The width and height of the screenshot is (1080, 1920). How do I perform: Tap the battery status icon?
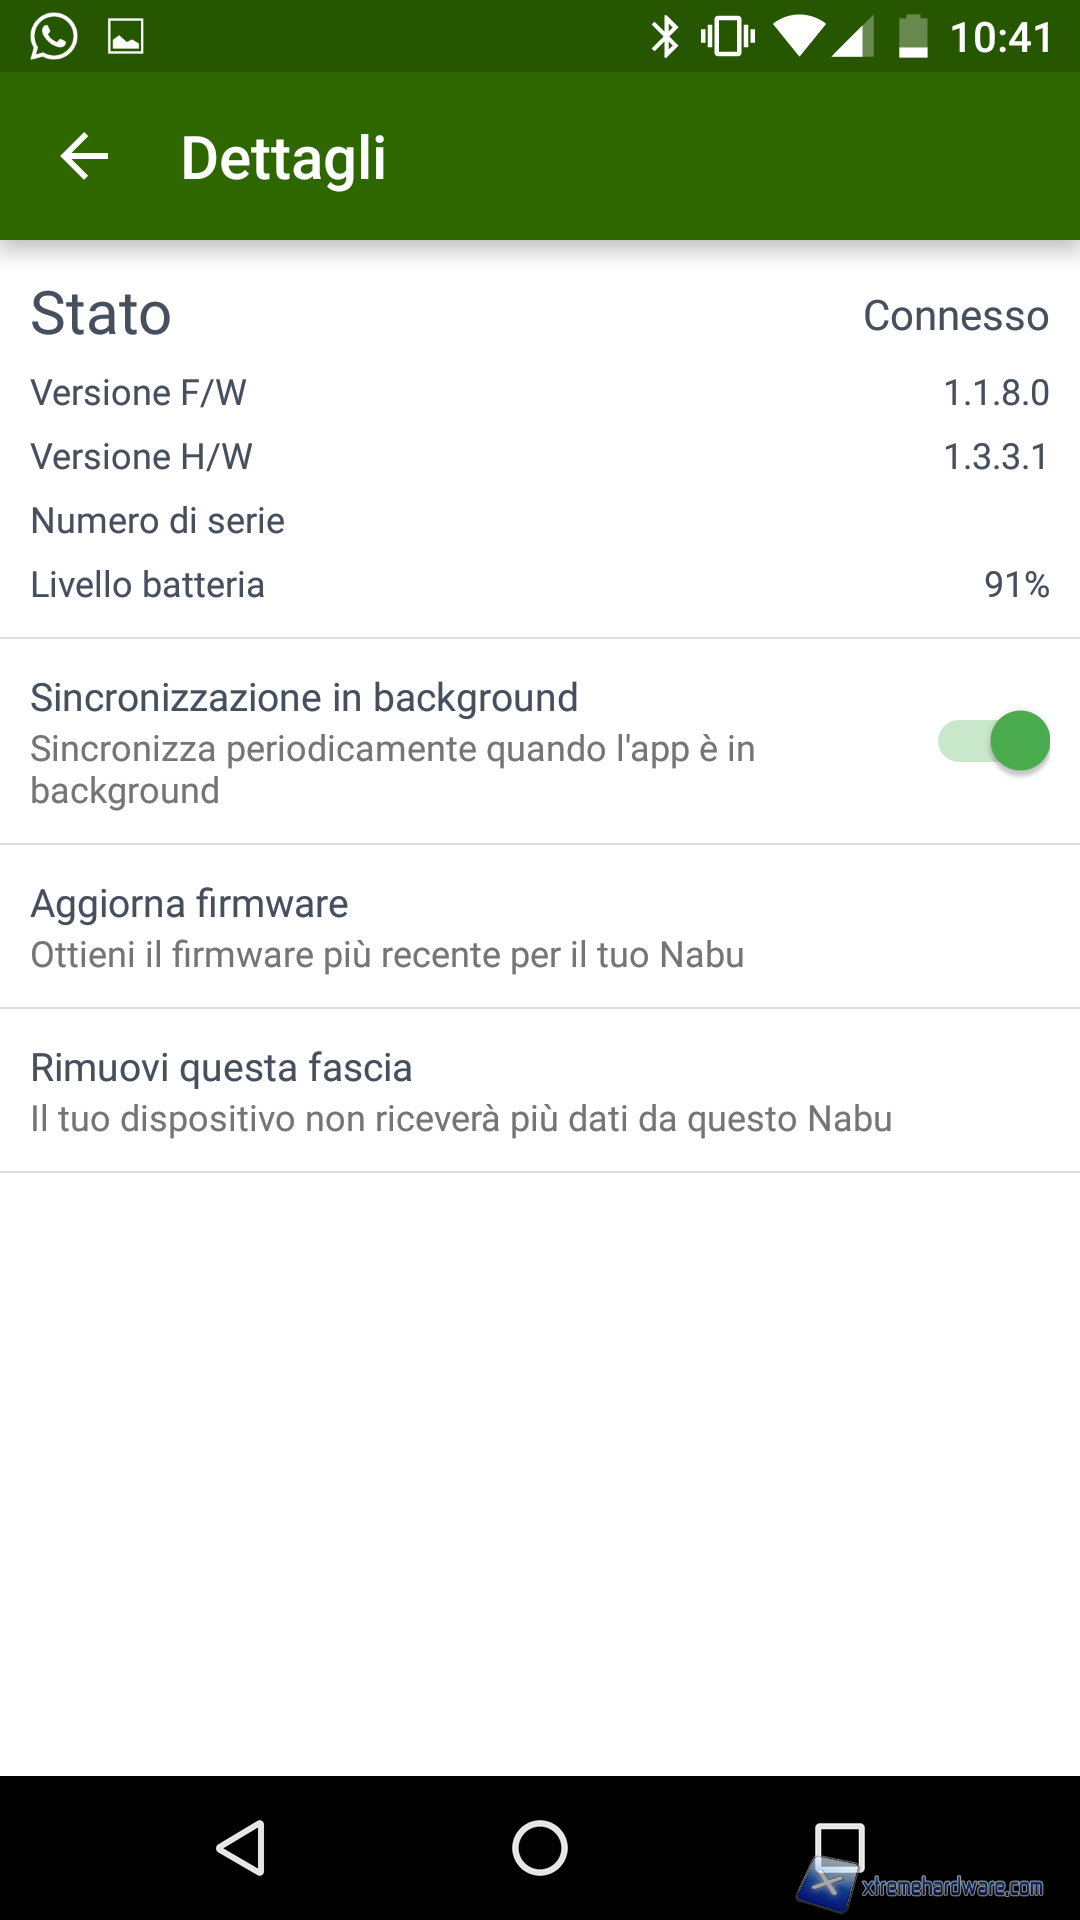point(913,37)
